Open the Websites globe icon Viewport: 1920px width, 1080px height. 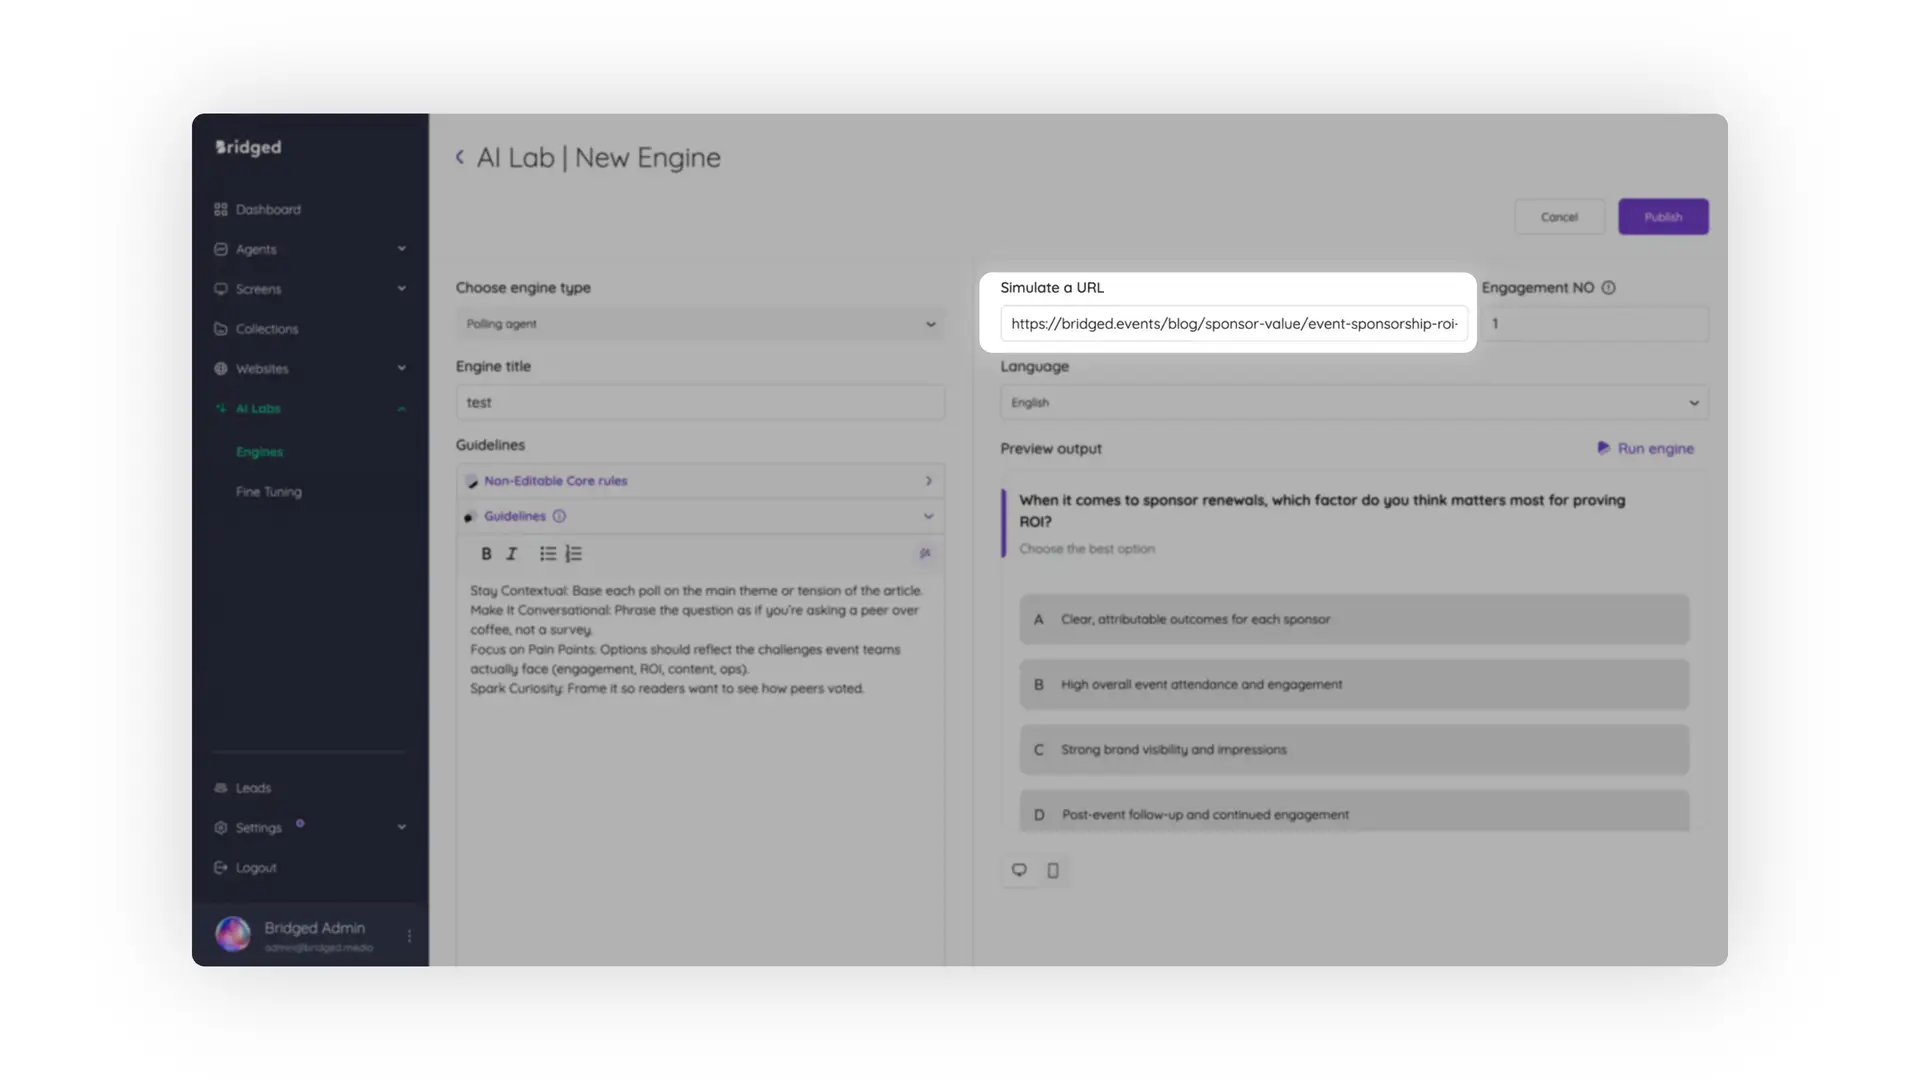(222, 368)
